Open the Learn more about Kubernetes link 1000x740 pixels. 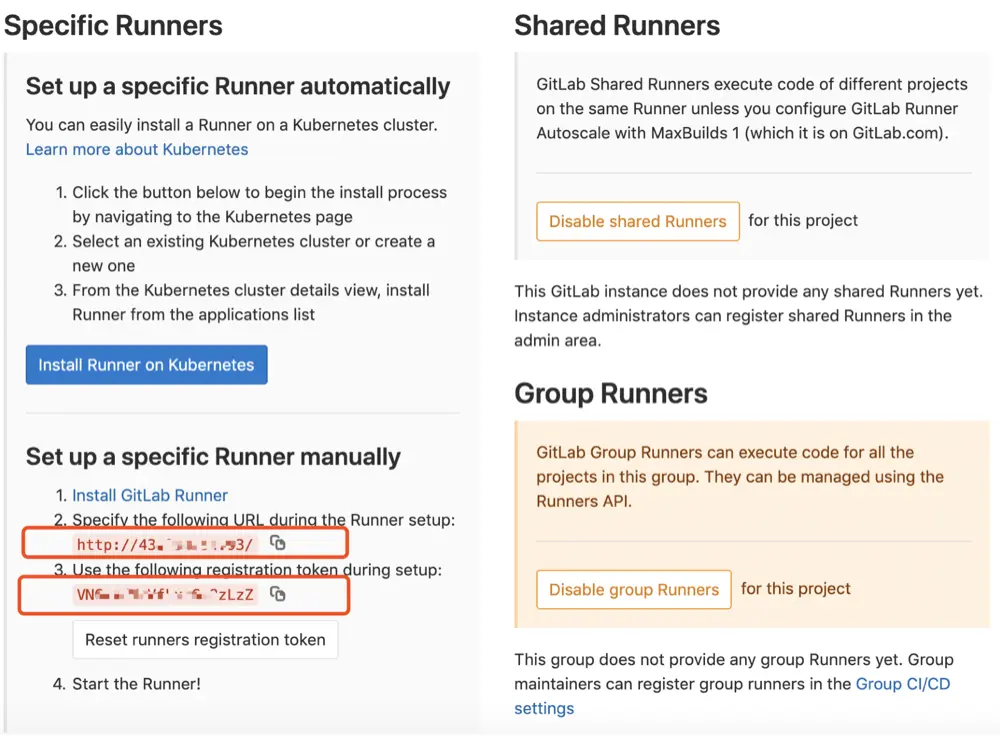137,149
